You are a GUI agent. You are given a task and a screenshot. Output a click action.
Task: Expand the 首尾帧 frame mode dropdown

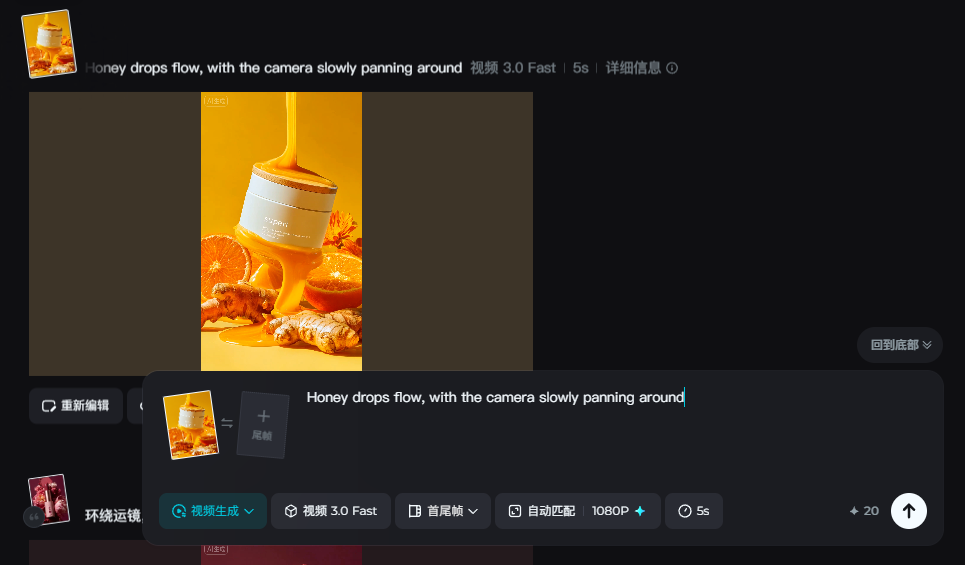442,511
